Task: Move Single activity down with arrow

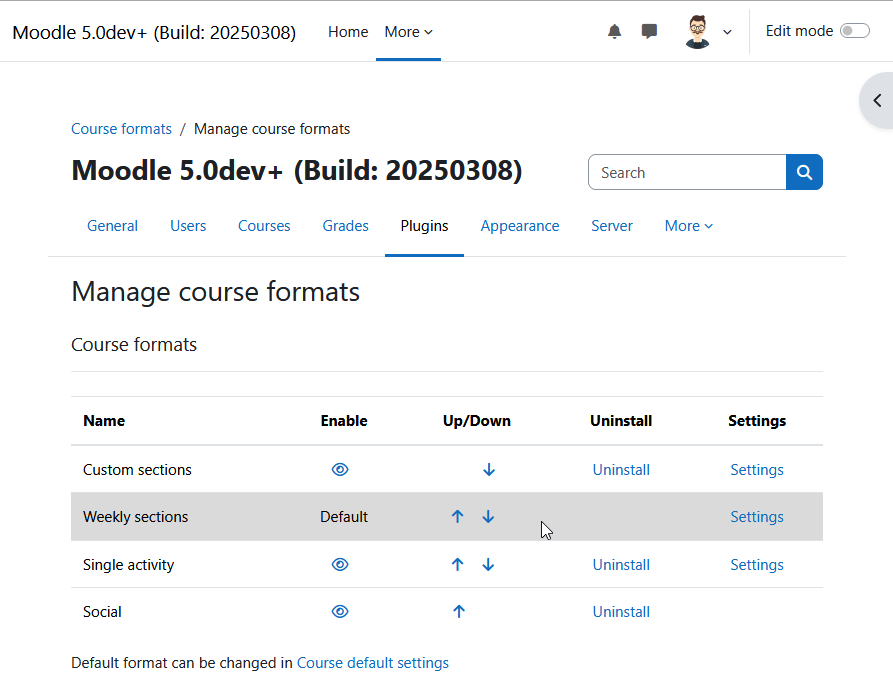Action: click(x=488, y=565)
